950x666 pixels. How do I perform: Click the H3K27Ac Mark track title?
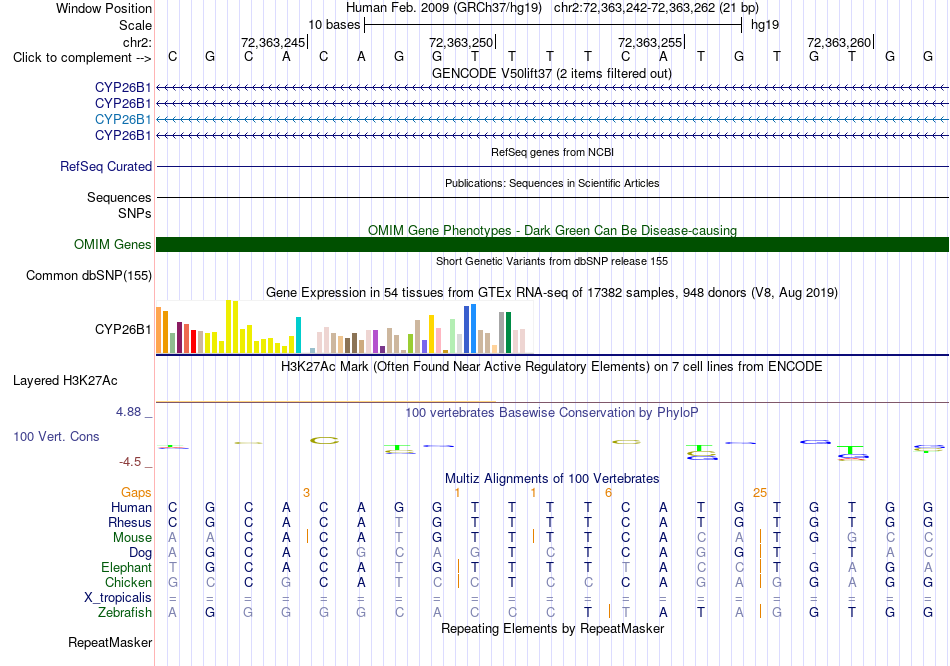552,367
